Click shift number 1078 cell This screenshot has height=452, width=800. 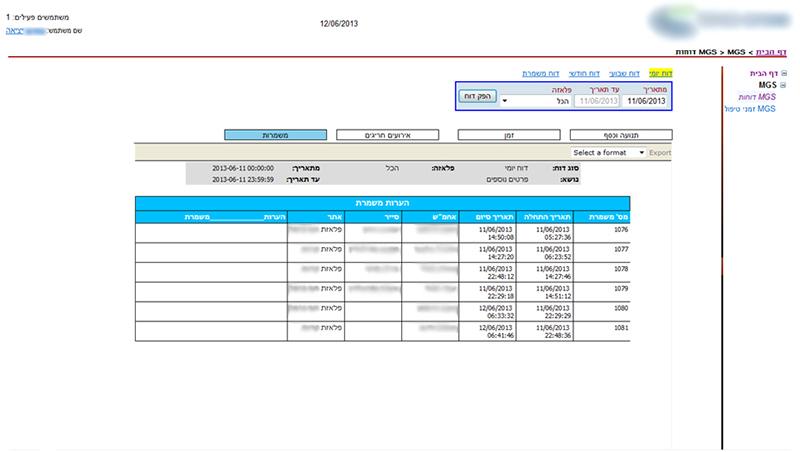pos(602,272)
